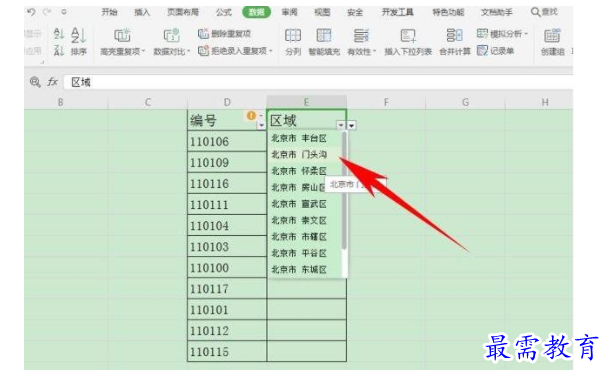This screenshot has height=379, width=607.
Task: Choose 北京市 平谷区 from the list
Action: tap(299, 253)
